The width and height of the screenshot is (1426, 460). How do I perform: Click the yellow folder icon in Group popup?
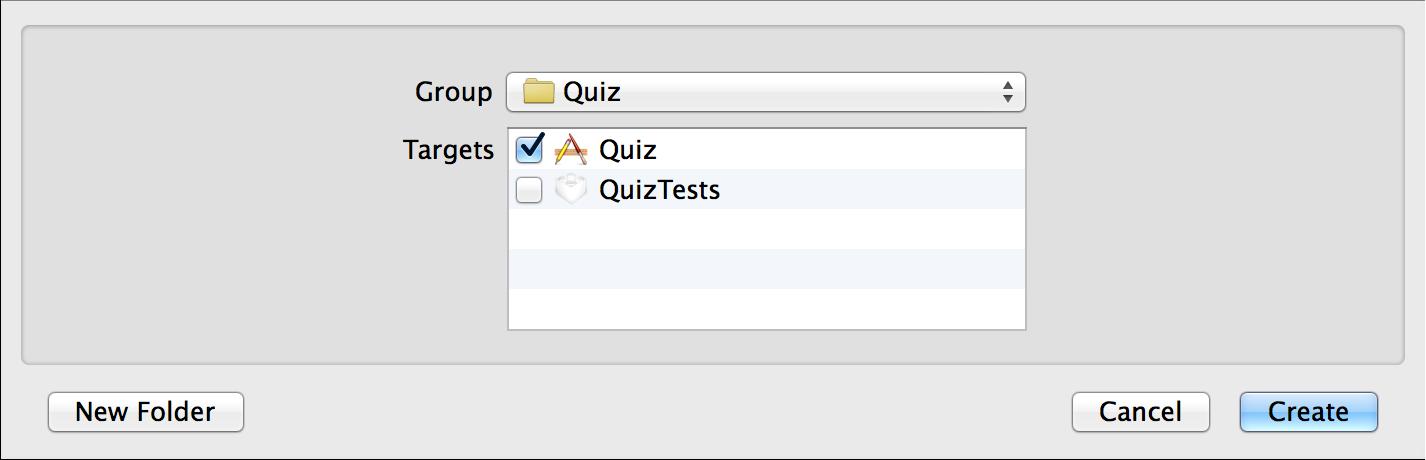pyautogui.click(x=539, y=92)
